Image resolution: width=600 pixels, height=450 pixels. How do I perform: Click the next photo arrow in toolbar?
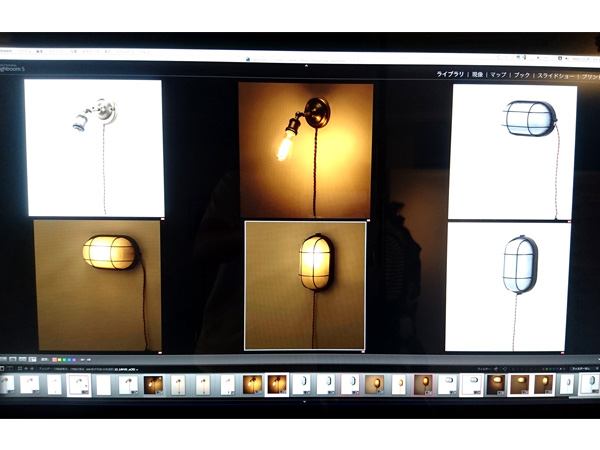point(89,359)
